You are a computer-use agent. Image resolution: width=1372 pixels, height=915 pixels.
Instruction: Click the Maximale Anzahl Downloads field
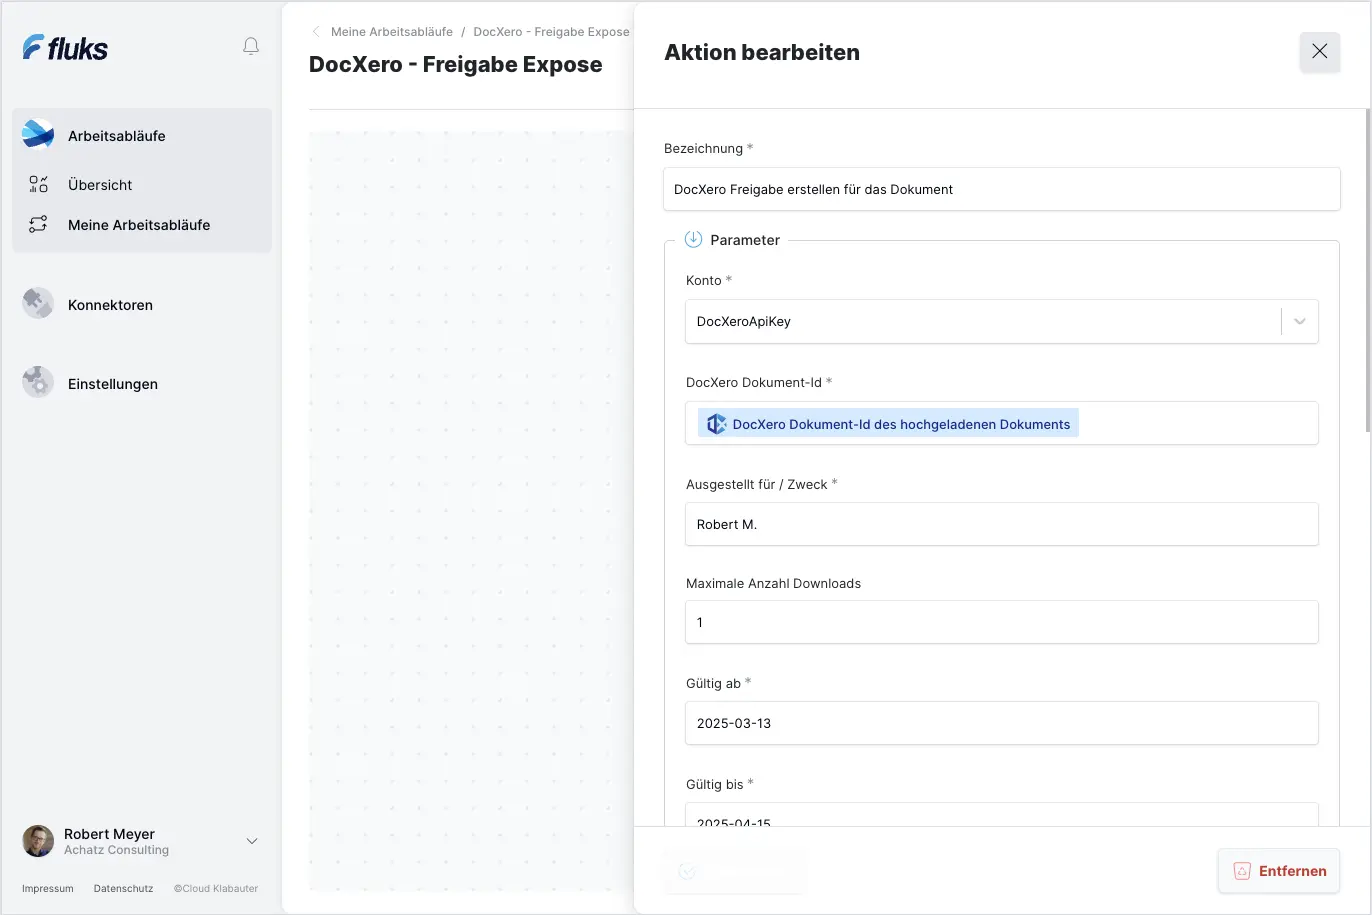(x=1001, y=622)
